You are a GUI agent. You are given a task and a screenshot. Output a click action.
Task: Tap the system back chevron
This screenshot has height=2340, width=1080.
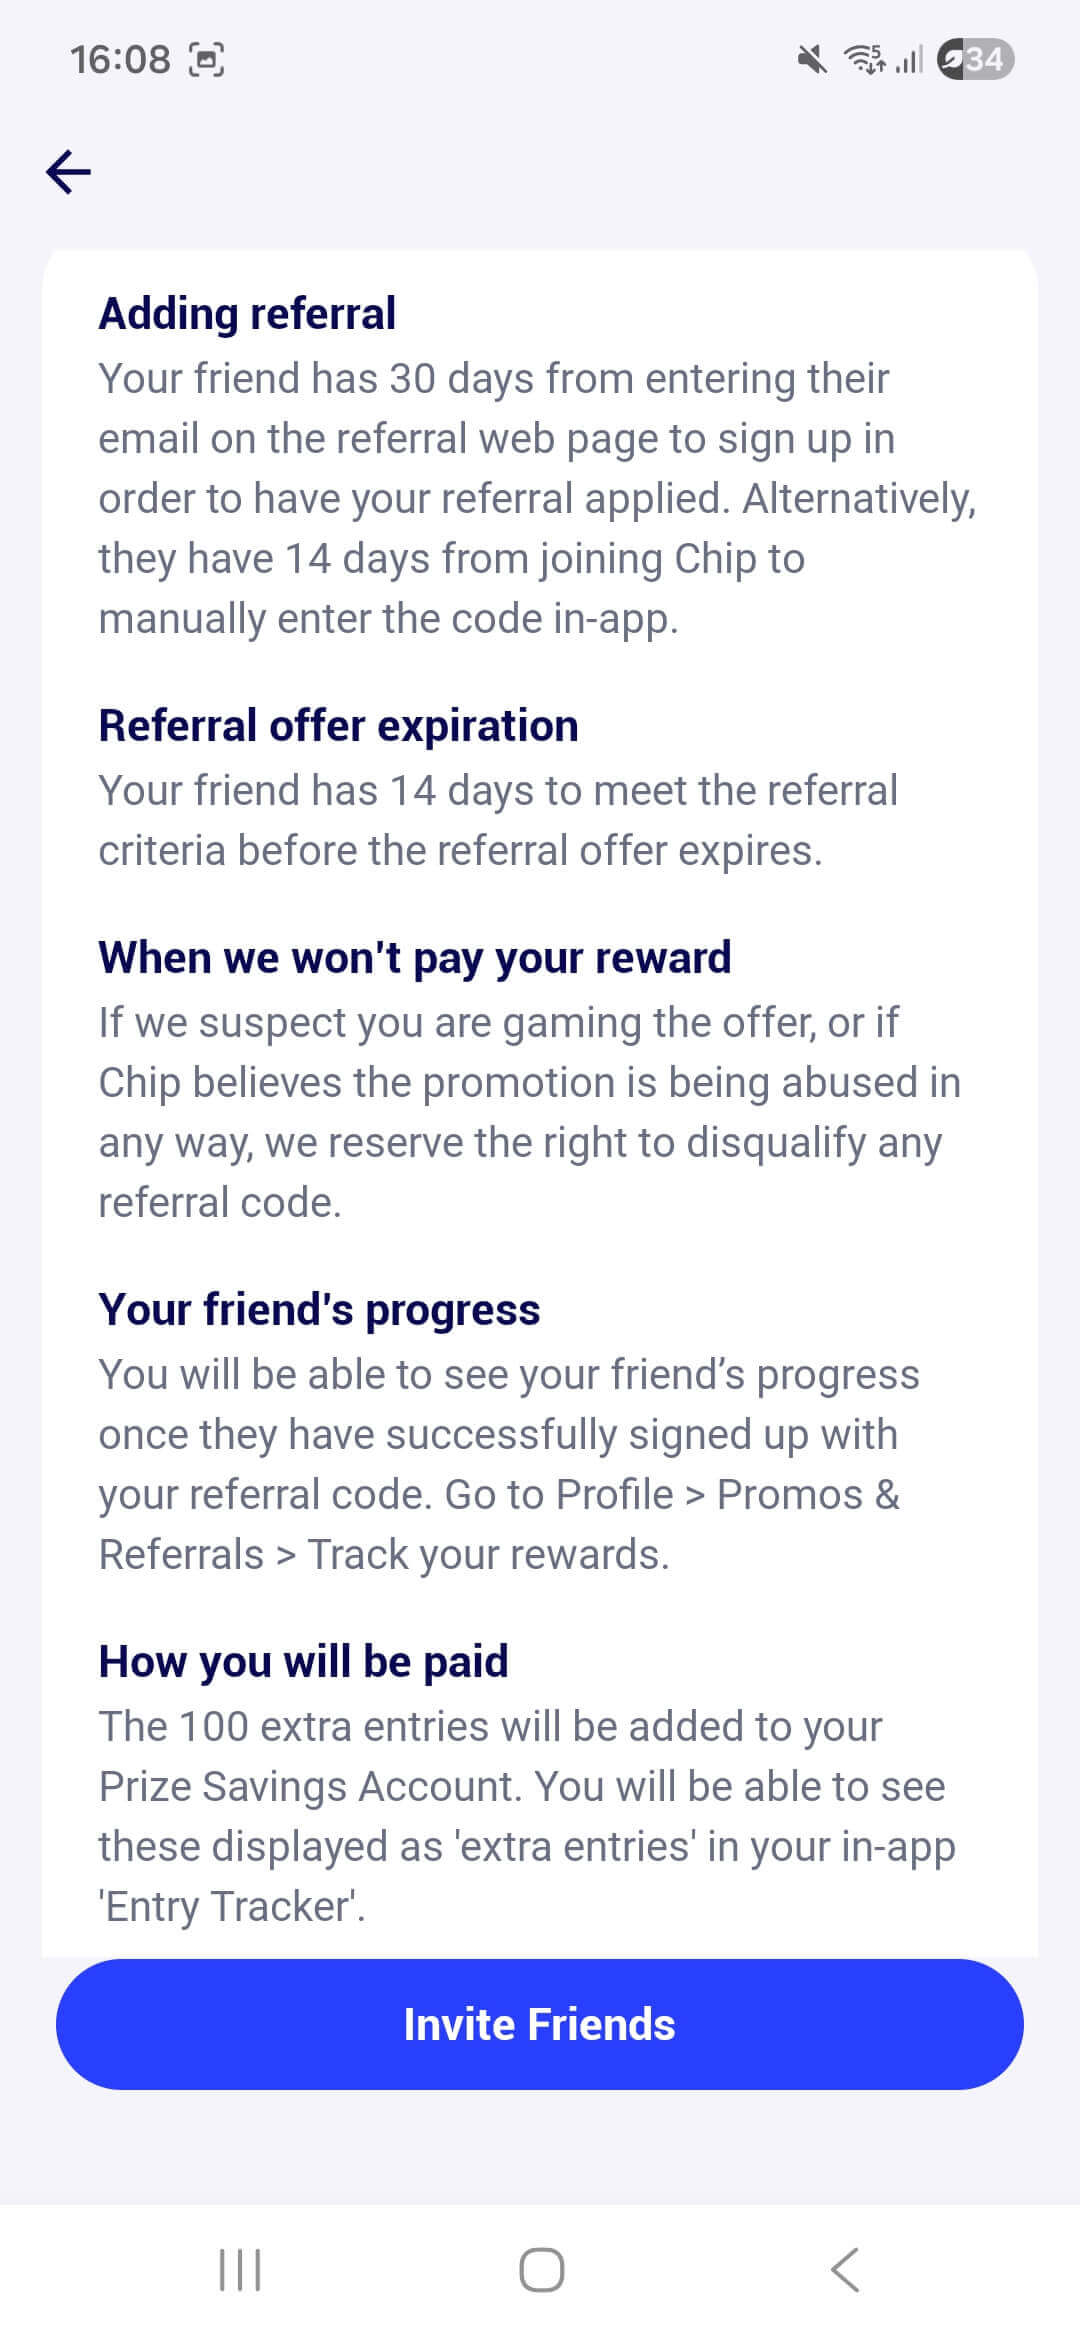click(x=845, y=2270)
